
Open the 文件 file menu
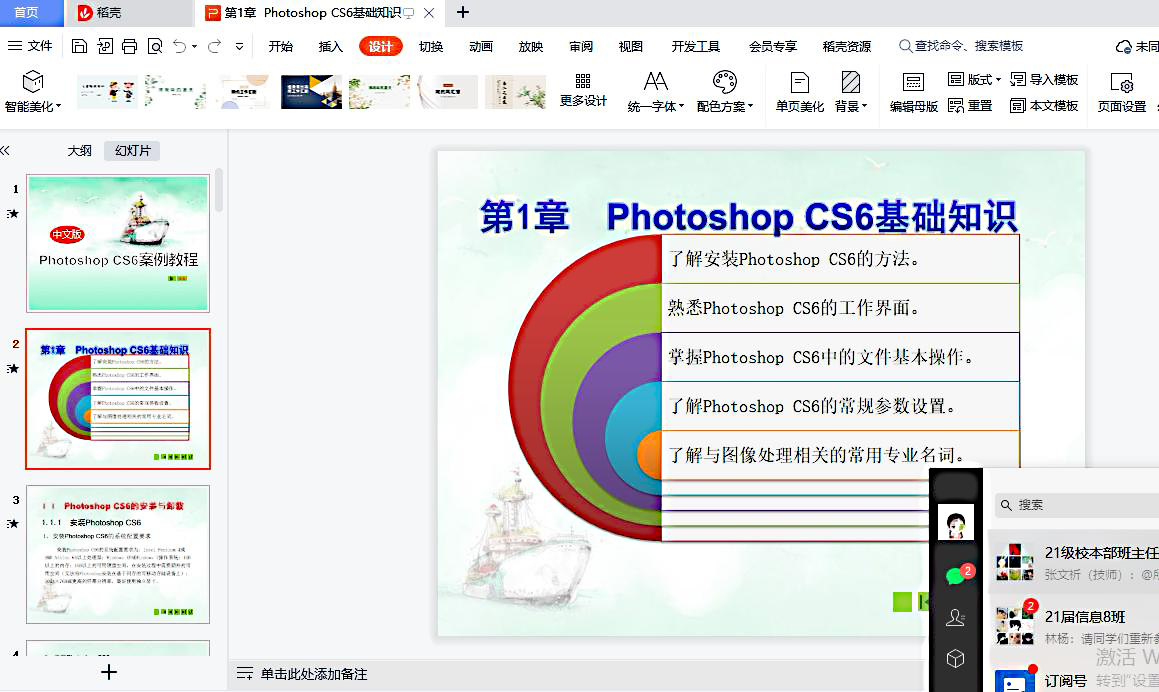[30, 46]
